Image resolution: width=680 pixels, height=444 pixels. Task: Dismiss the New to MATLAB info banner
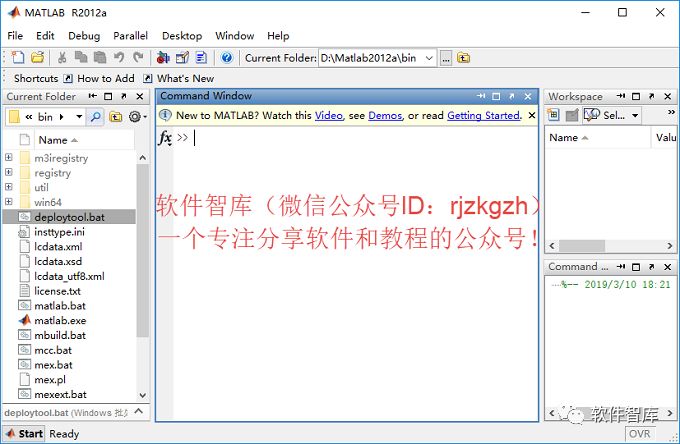[532, 115]
